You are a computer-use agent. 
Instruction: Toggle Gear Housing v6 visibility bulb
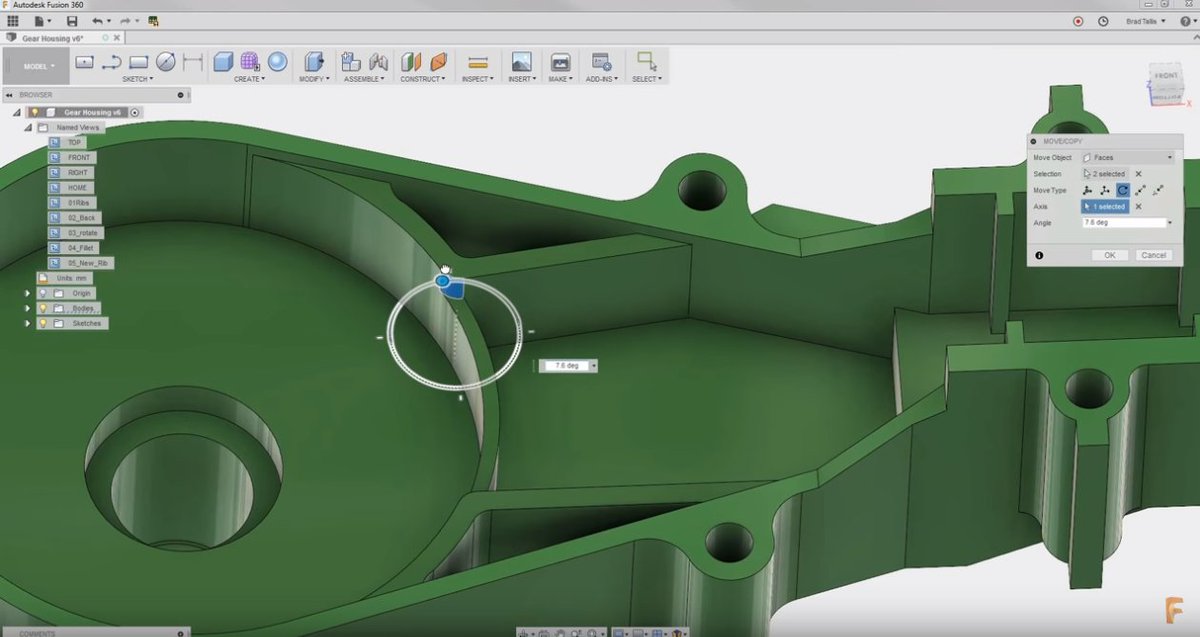[x=34, y=113]
